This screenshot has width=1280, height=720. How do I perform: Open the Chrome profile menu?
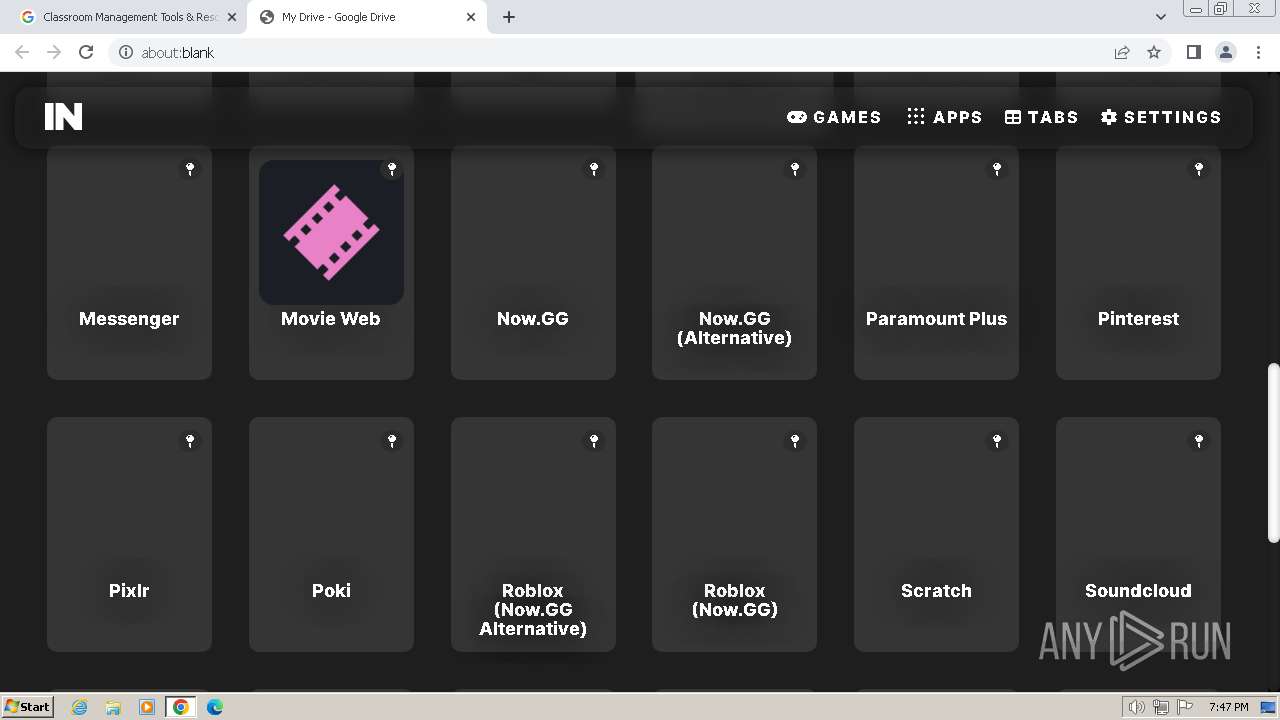(1226, 52)
